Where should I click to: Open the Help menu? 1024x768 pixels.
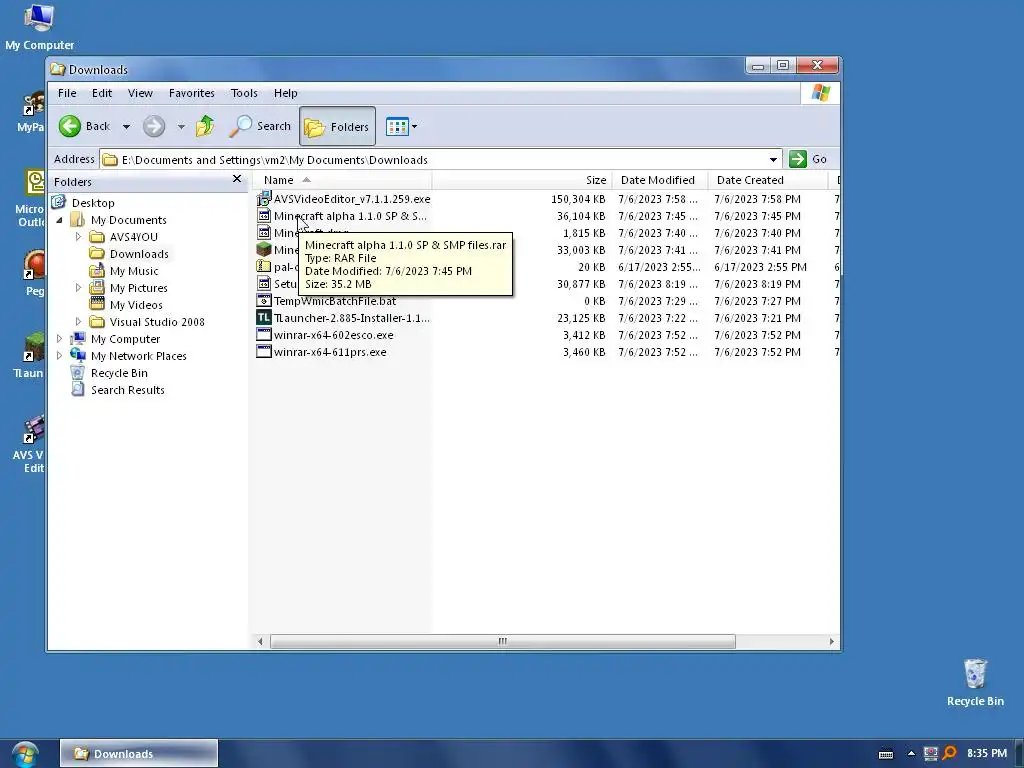[285, 93]
